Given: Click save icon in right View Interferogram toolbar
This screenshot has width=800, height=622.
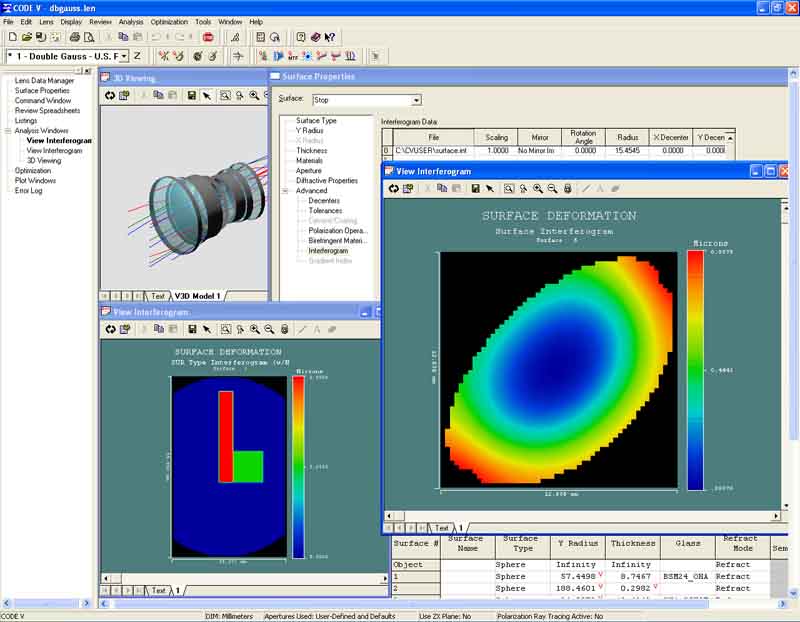Looking at the screenshot, I should 475,188.
